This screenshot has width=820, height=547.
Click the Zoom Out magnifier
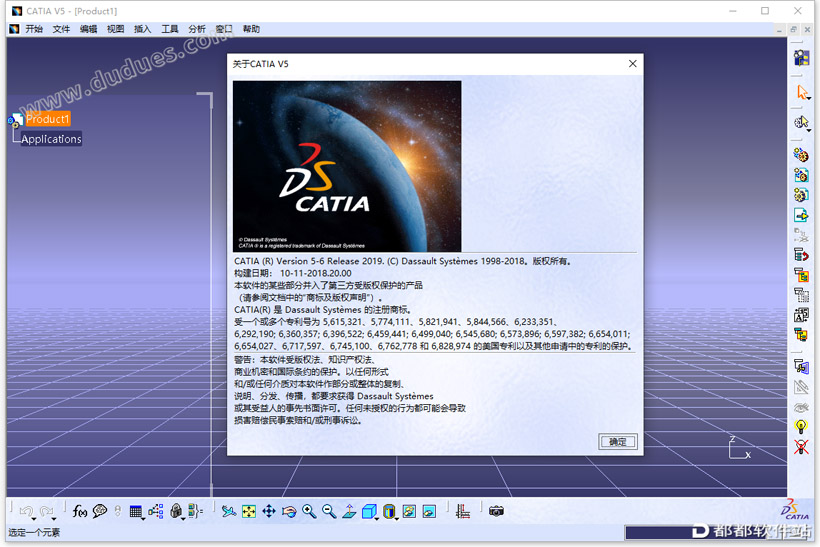[329, 511]
